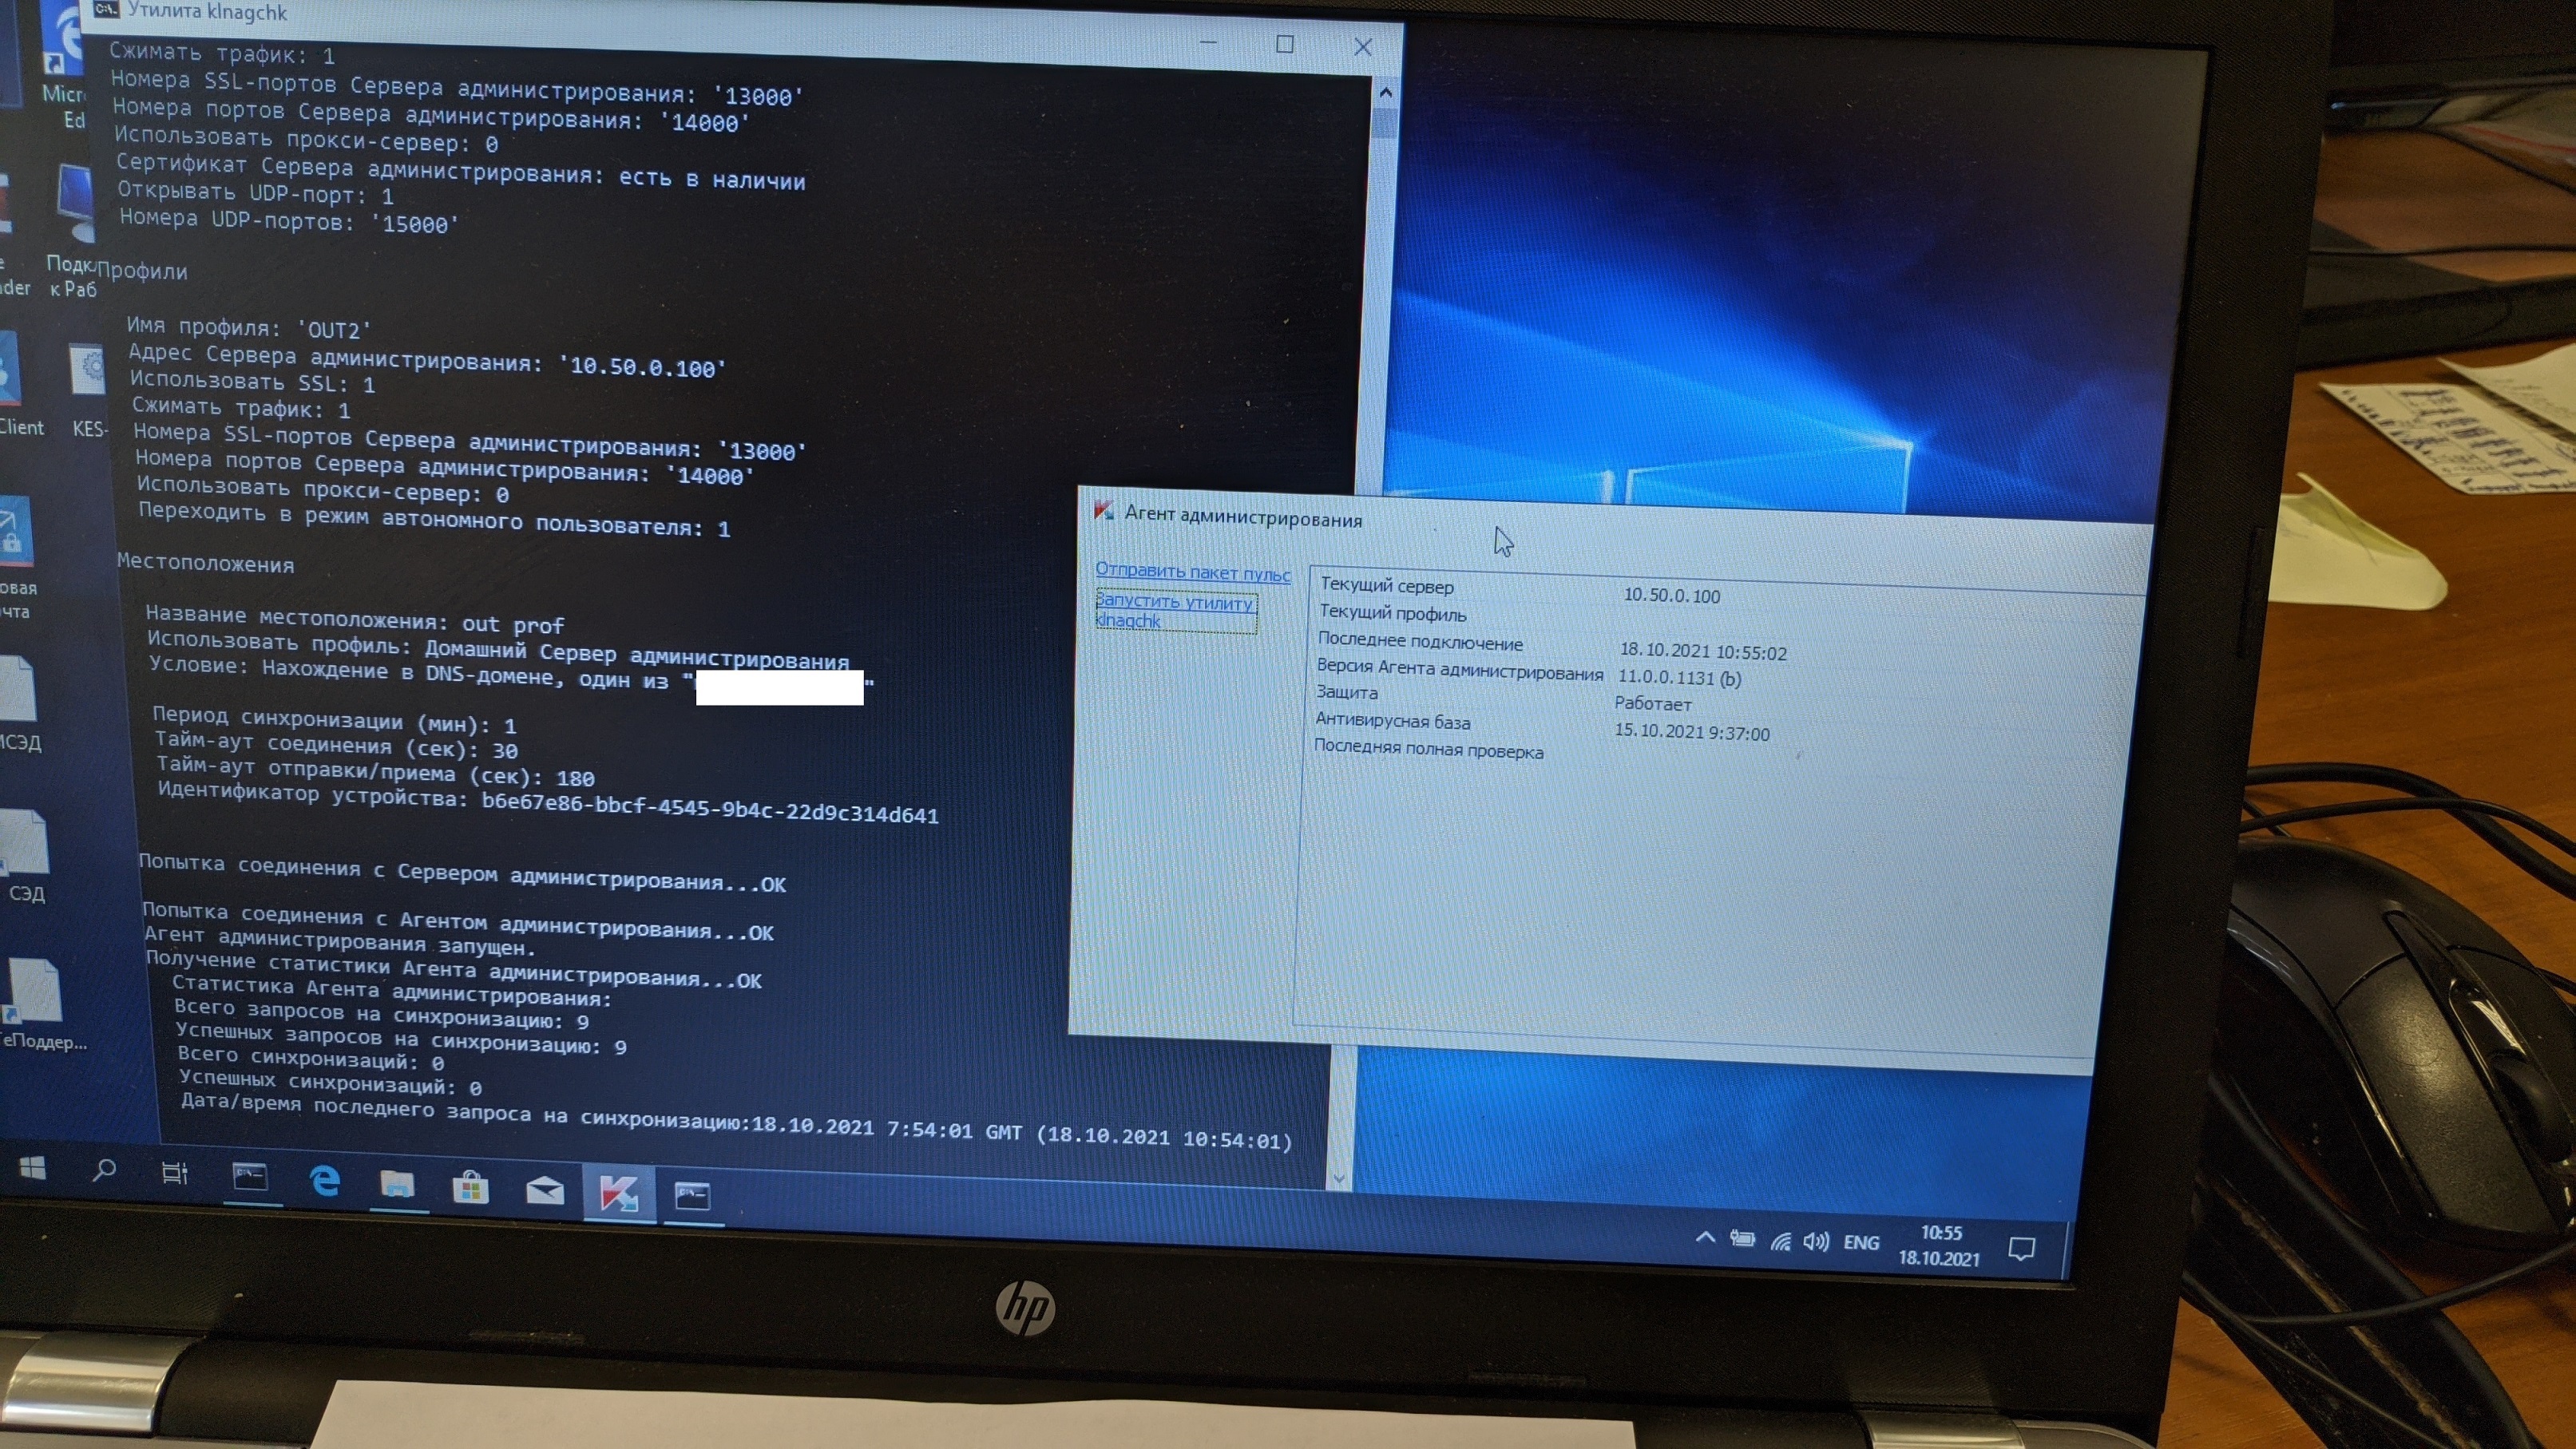
Task: Click the Kaspersky agent taskbar icon
Action: pos(618,1193)
